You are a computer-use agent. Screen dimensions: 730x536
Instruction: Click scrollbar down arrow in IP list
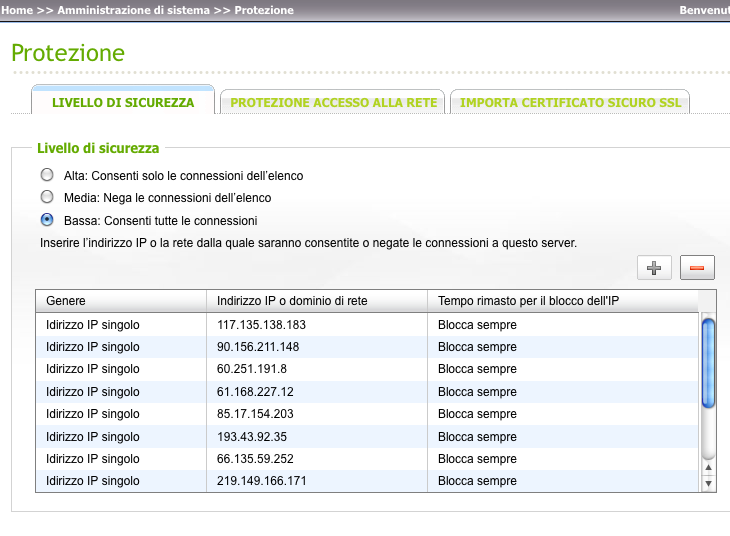point(709,484)
